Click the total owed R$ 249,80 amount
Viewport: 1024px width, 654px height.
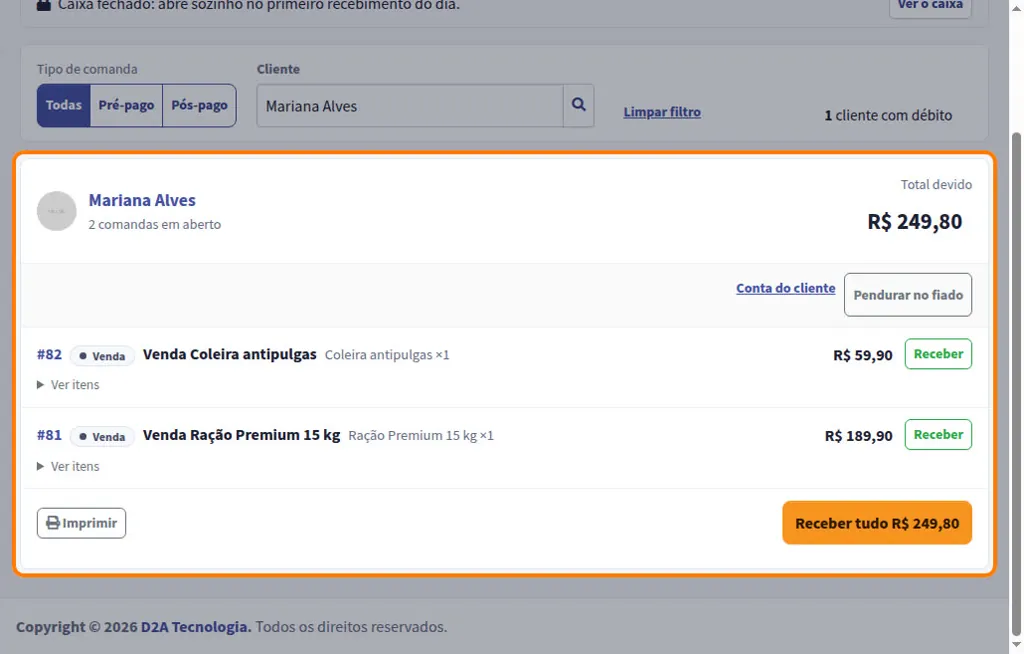click(914, 222)
